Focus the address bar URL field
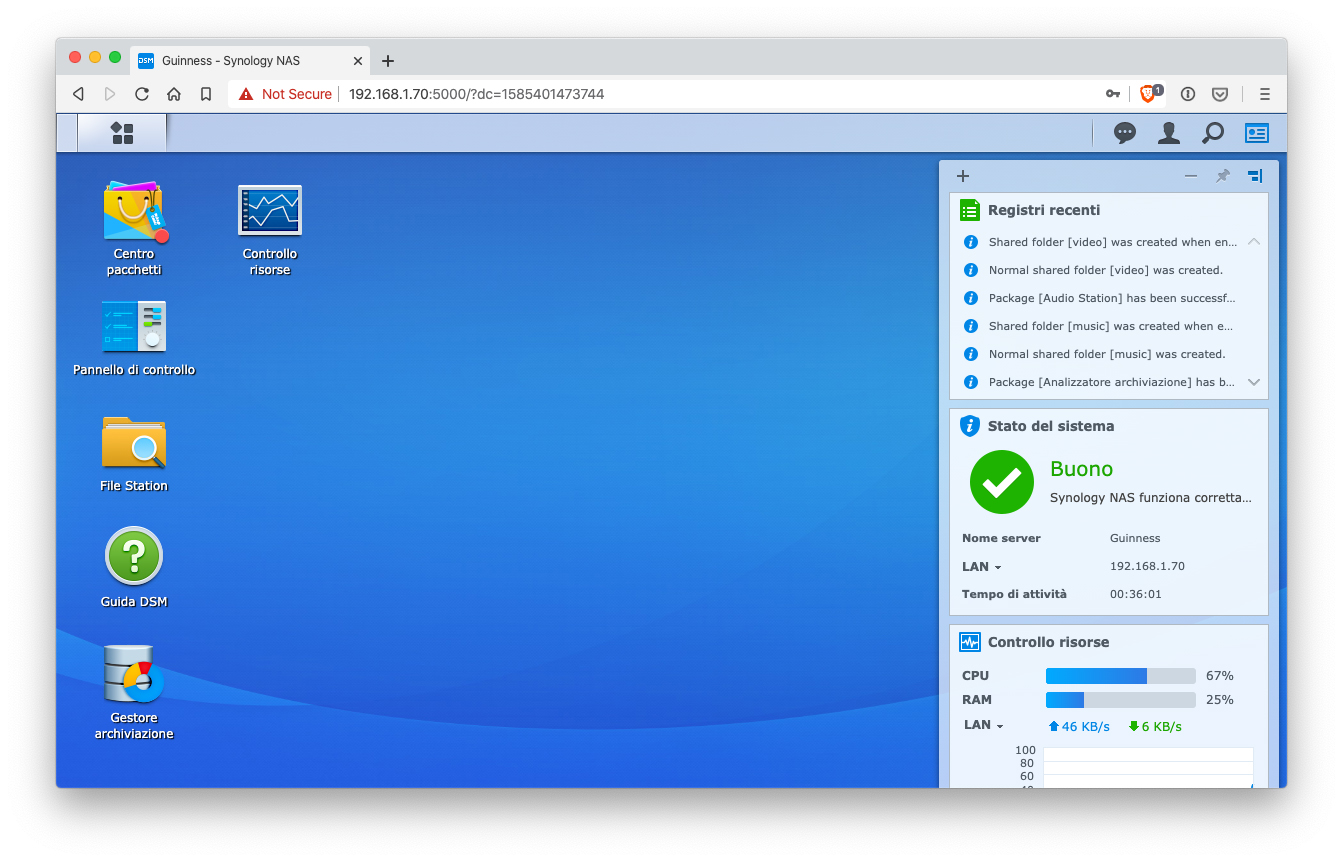 click(x=476, y=94)
